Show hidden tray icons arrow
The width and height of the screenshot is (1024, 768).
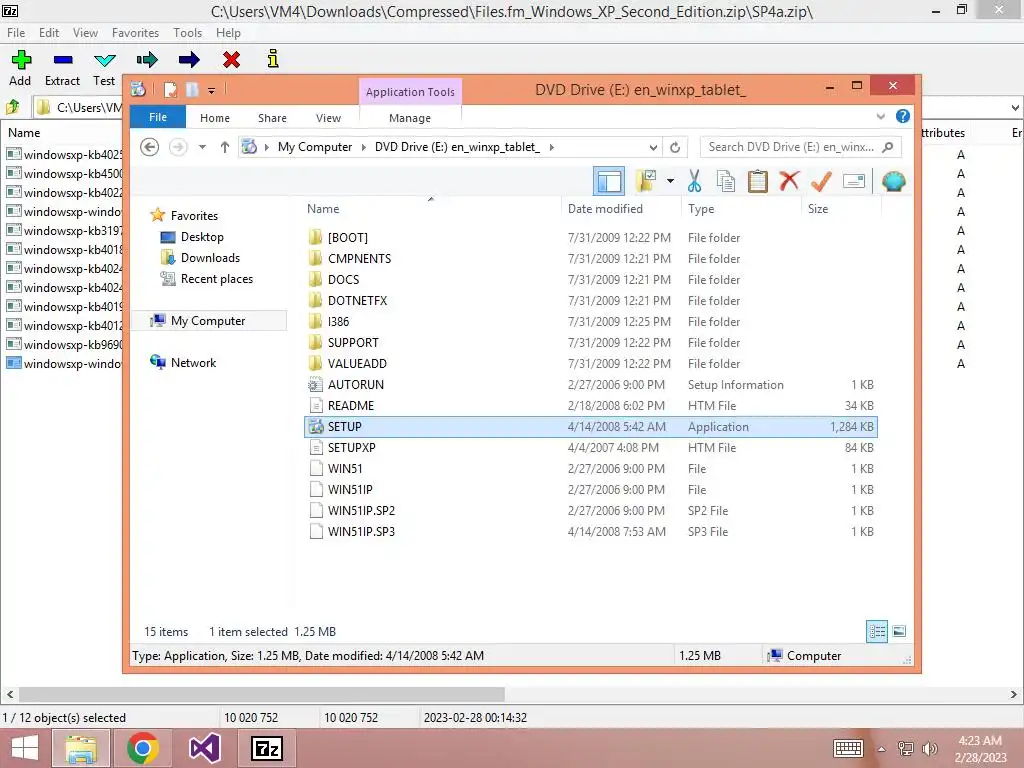coord(882,749)
